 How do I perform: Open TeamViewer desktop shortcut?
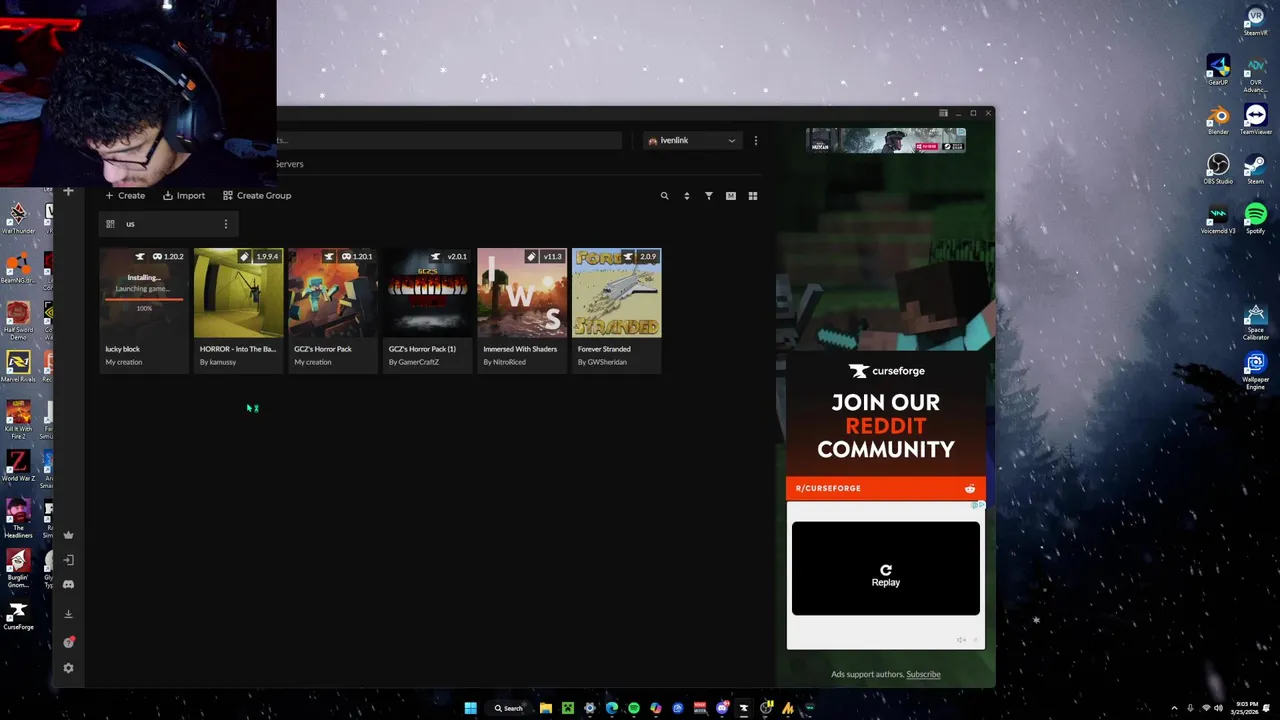coord(1256,119)
